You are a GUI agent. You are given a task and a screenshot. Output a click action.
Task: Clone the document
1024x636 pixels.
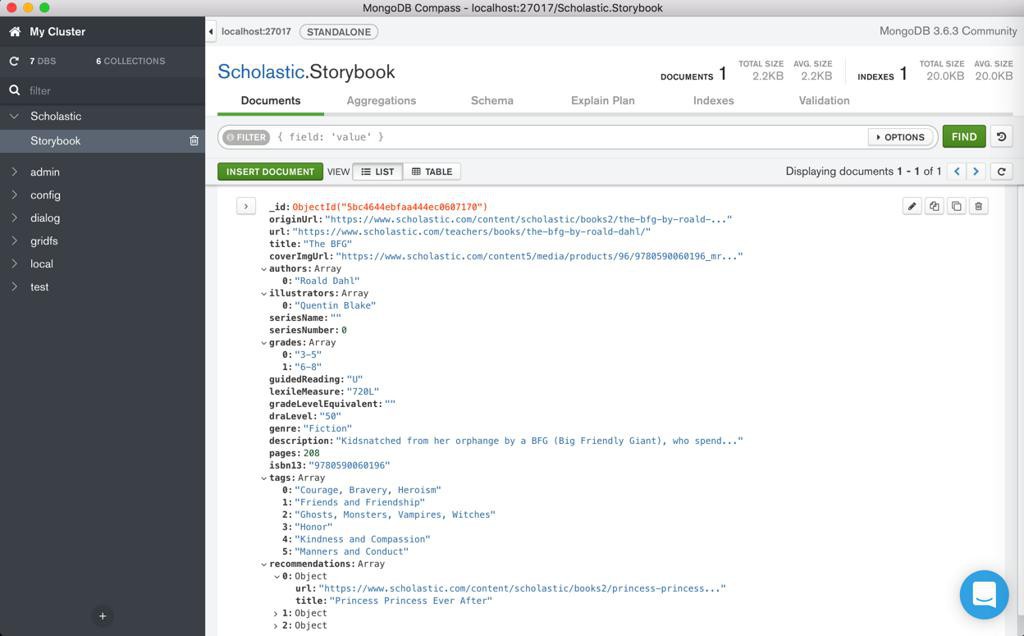[x=957, y=206]
